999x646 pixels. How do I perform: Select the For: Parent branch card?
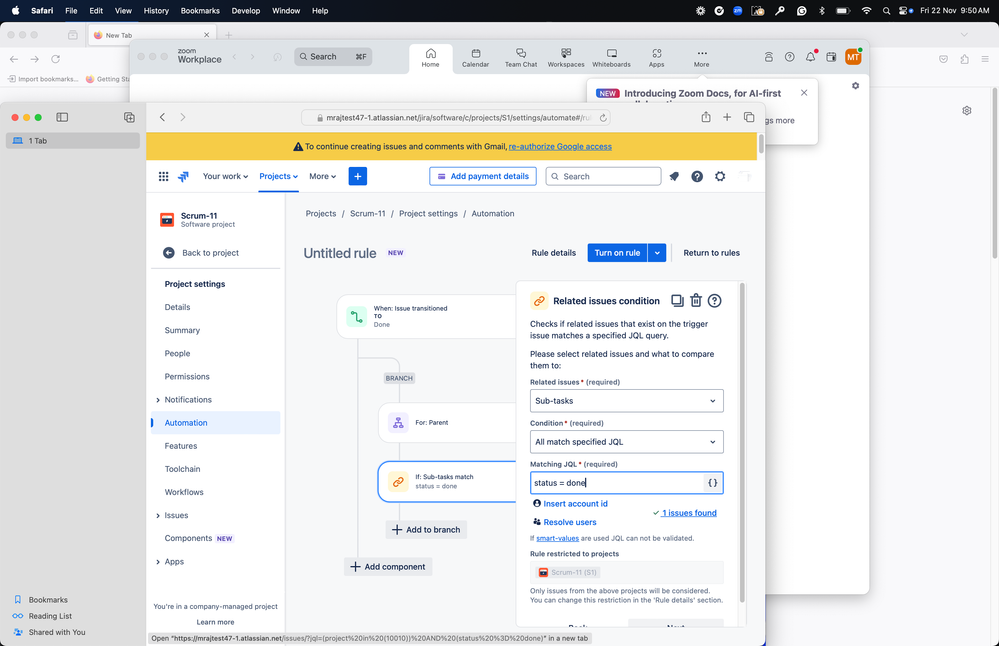447,422
